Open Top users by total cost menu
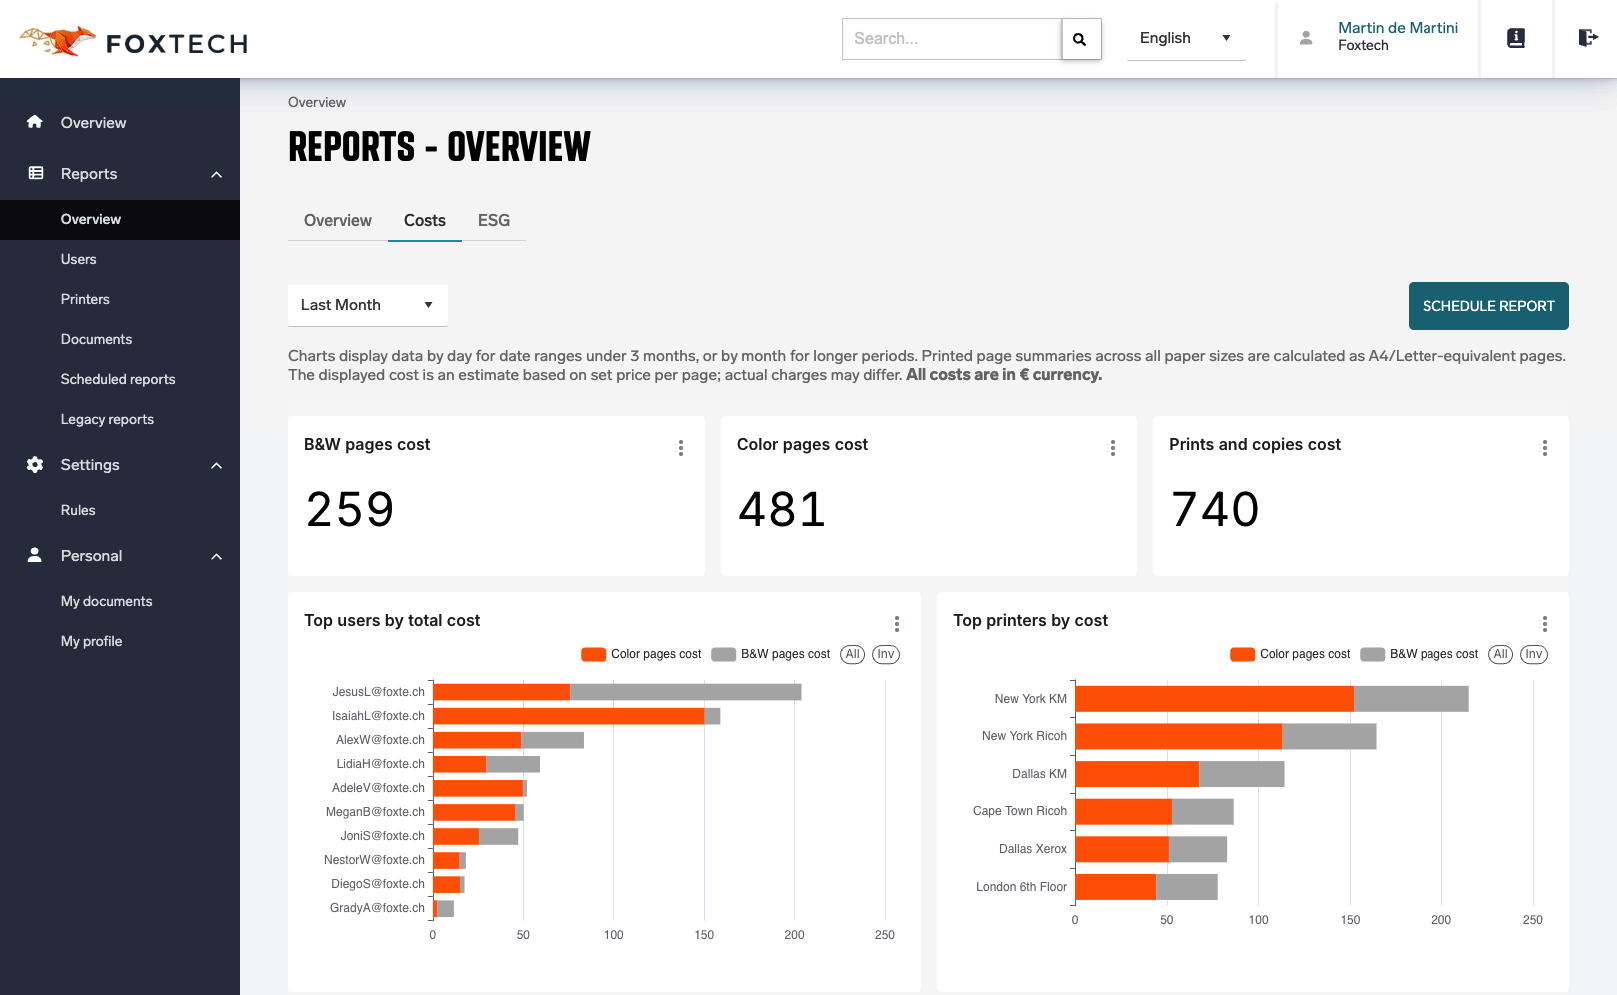 point(896,624)
